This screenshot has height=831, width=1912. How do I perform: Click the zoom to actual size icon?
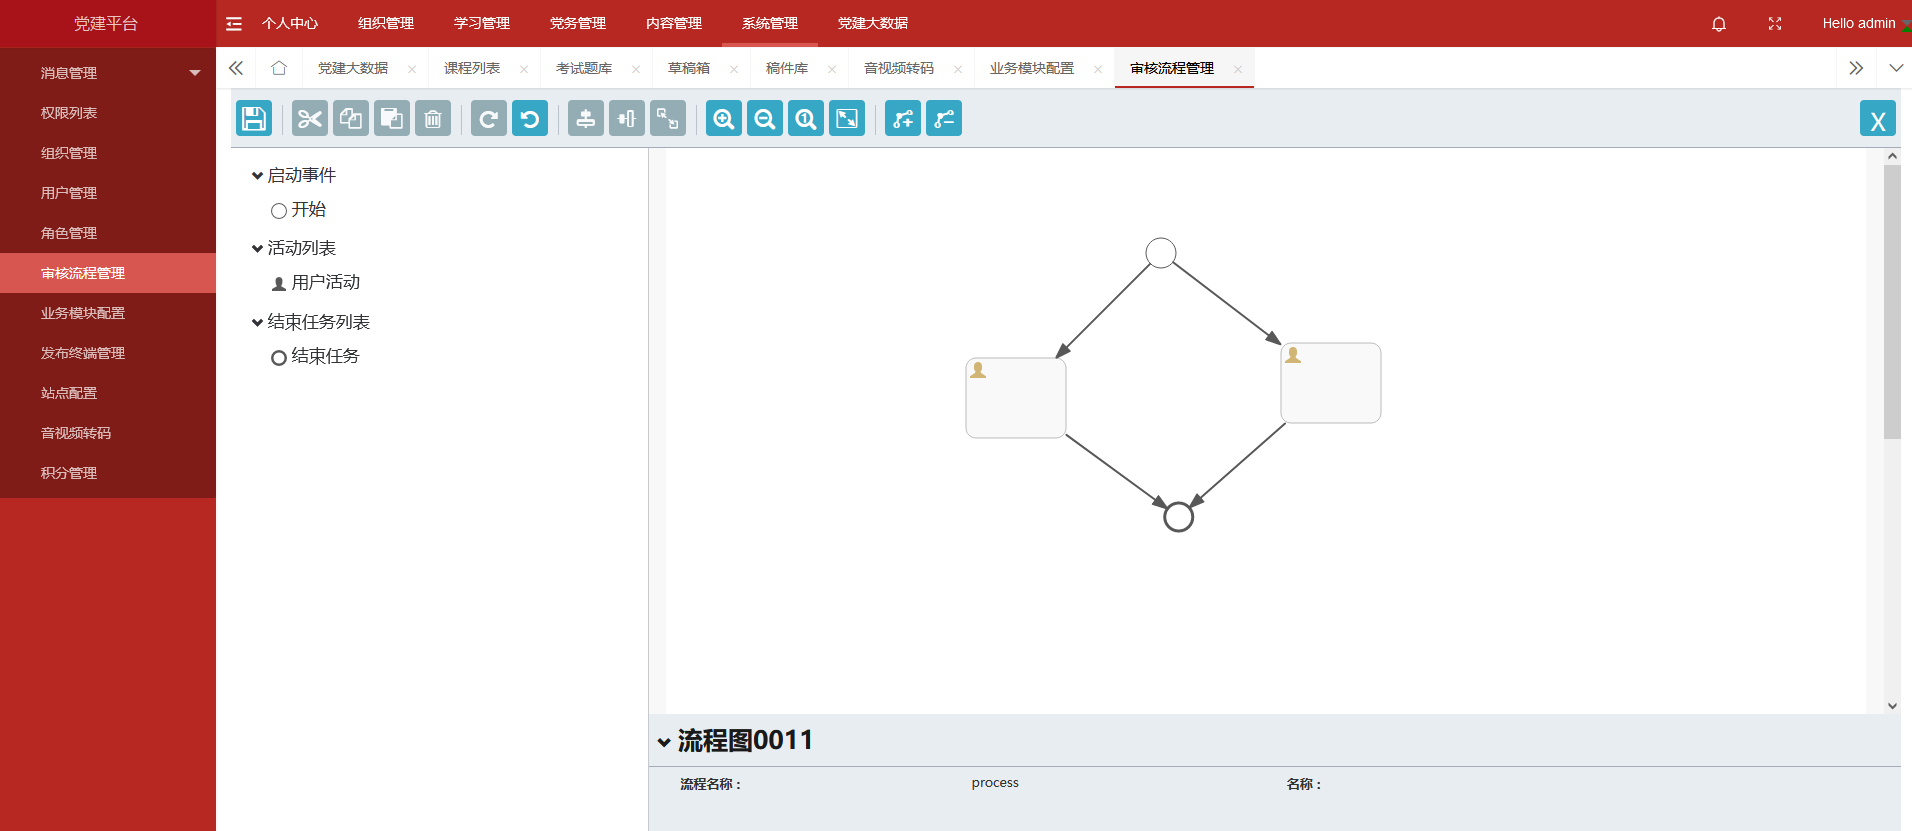pyautogui.click(x=806, y=119)
